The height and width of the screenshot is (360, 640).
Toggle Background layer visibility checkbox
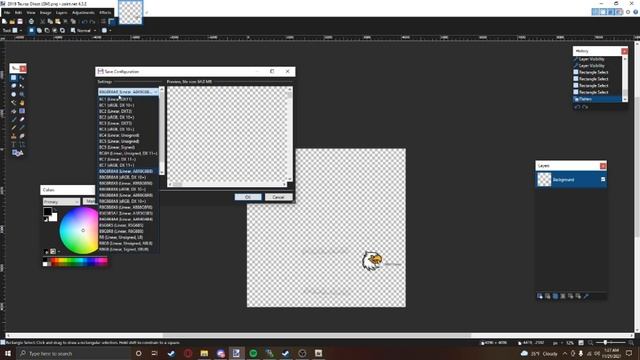[x=603, y=180]
